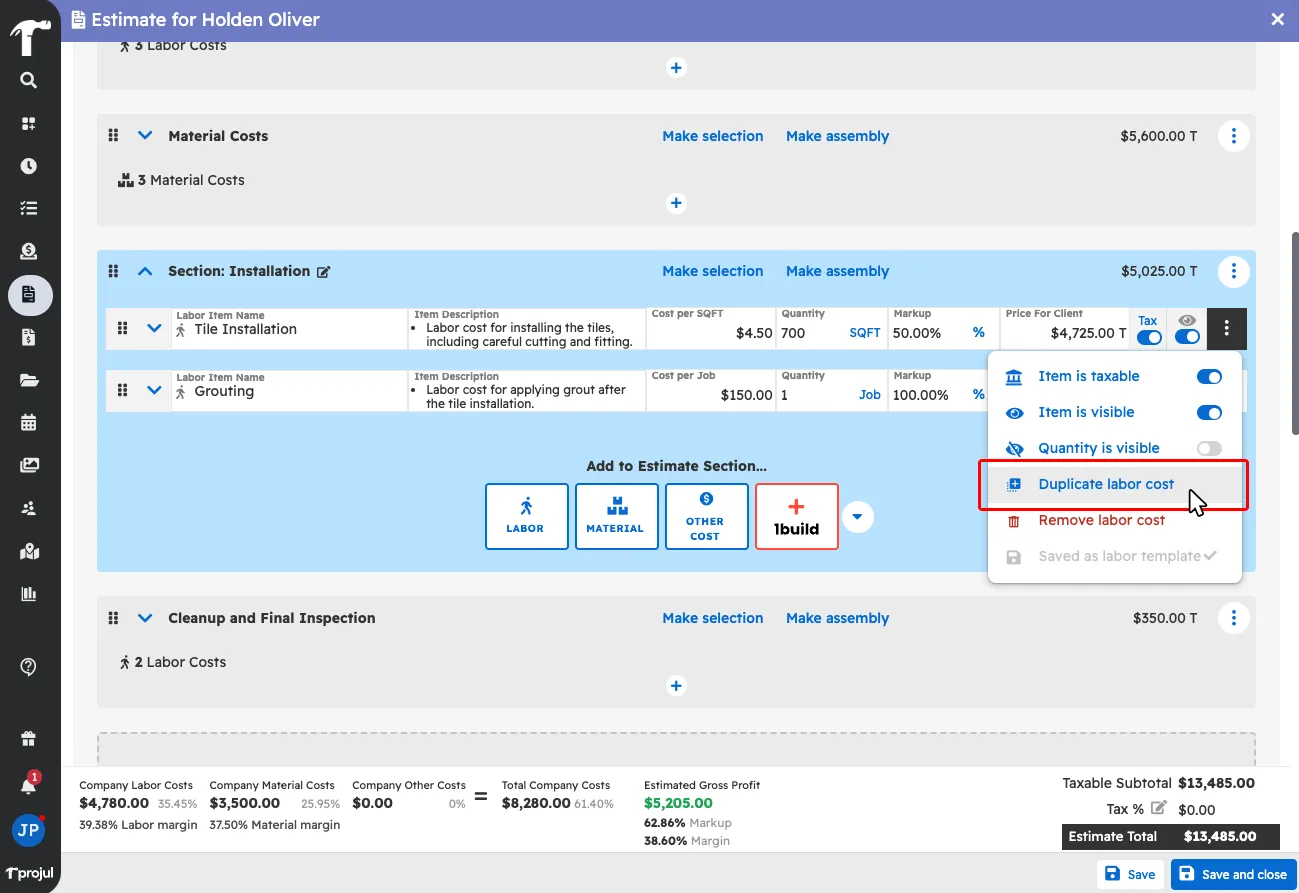Open the notifications bell icon
This screenshot has height=893, width=1299.
click(x=29, y=785)
